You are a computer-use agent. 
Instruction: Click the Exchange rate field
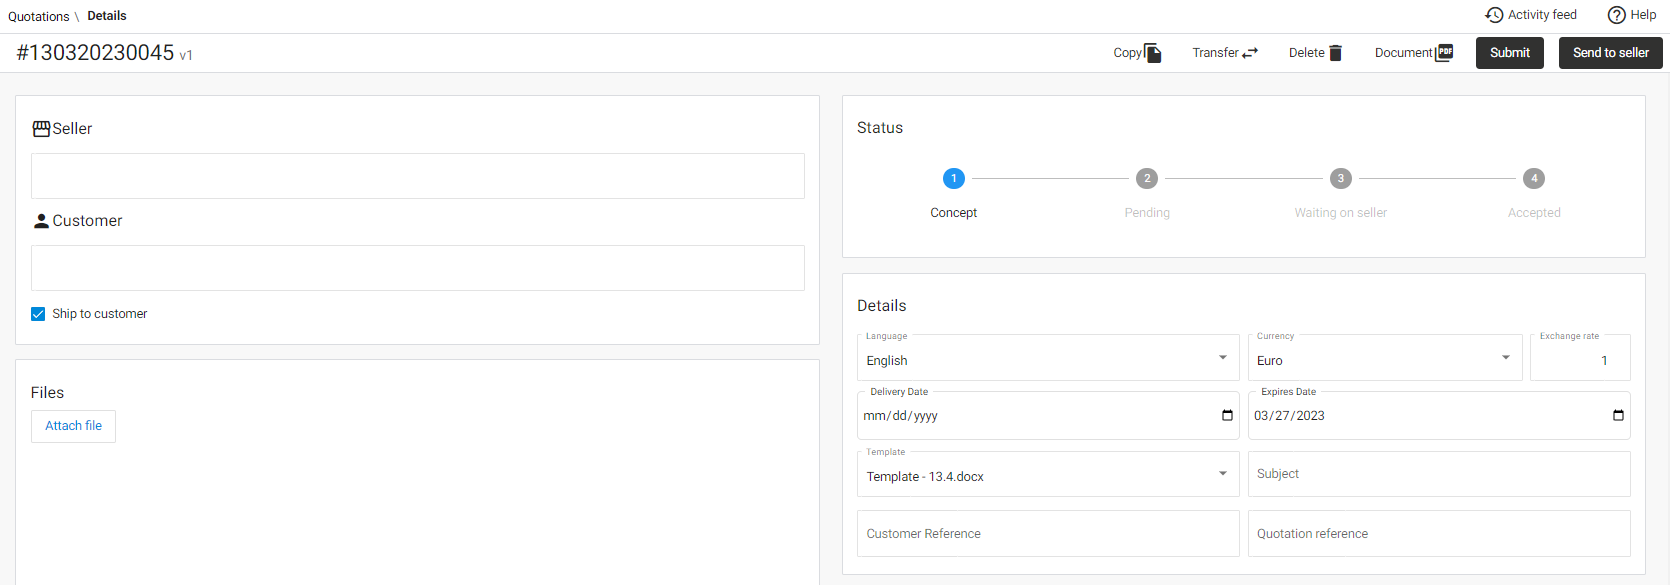pyautogui.click(x=1580, y=358)
